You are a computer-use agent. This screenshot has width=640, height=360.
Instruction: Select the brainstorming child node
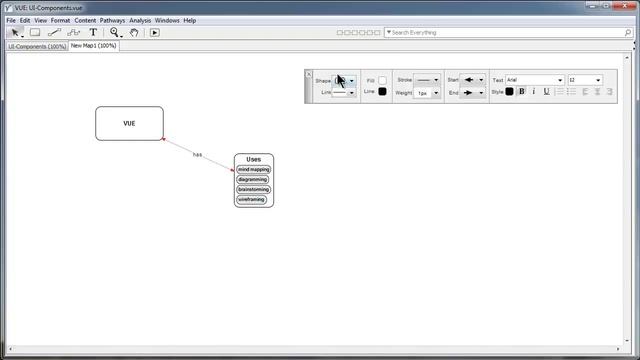(253, 190)
